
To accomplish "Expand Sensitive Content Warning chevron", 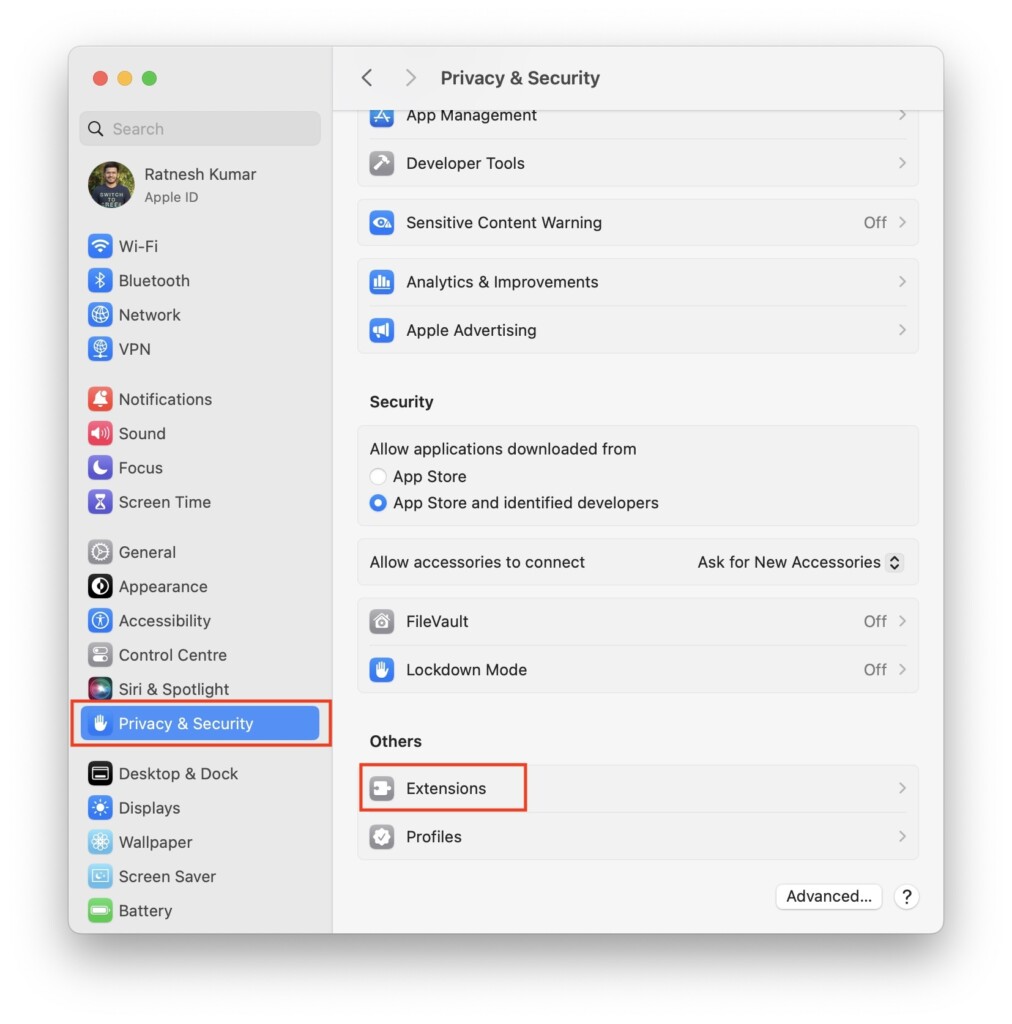I will pos(902,223).
